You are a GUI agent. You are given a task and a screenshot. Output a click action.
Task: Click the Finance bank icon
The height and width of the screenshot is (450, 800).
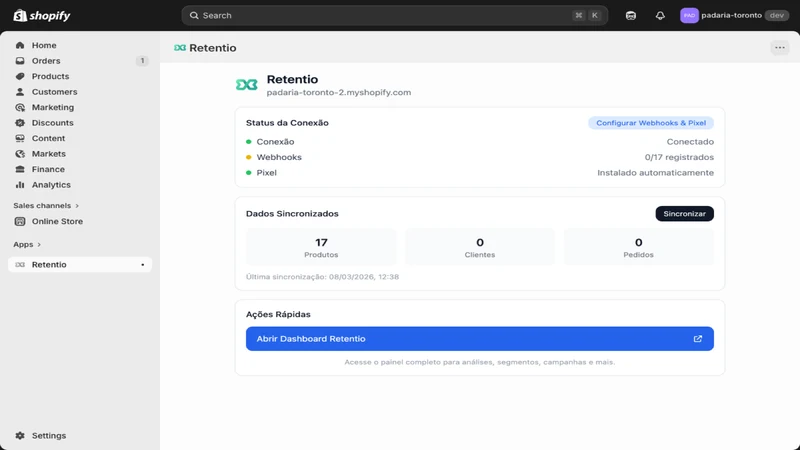coord(20,169)
